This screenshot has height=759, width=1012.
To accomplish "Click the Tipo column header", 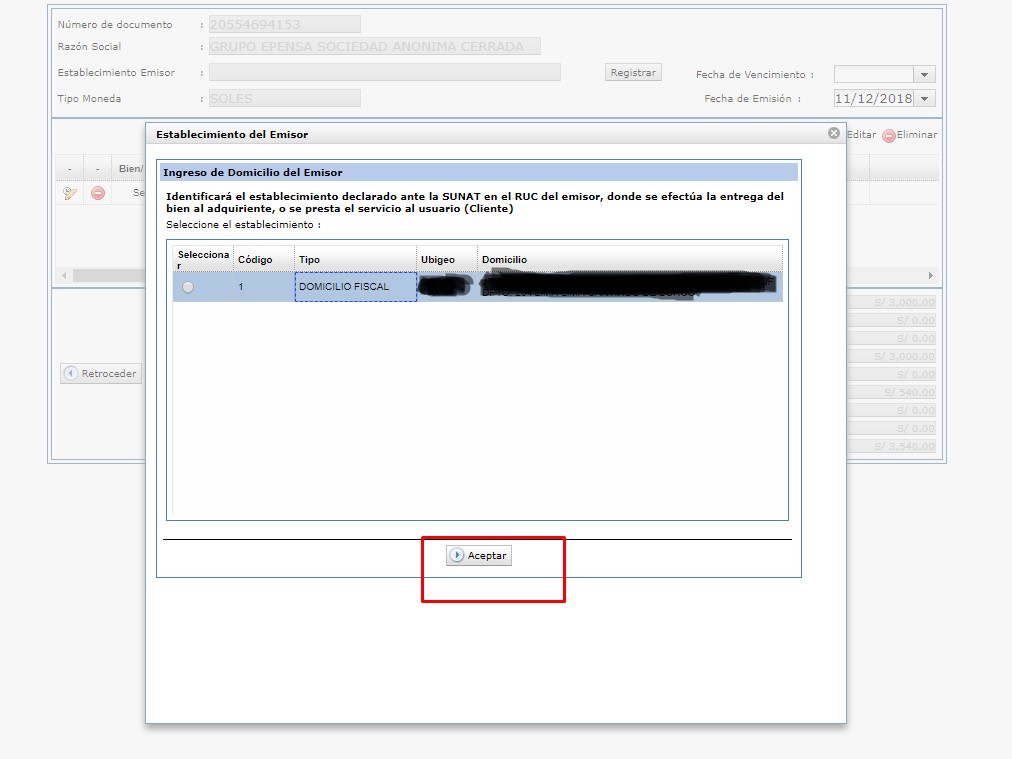I will [355, 259].
